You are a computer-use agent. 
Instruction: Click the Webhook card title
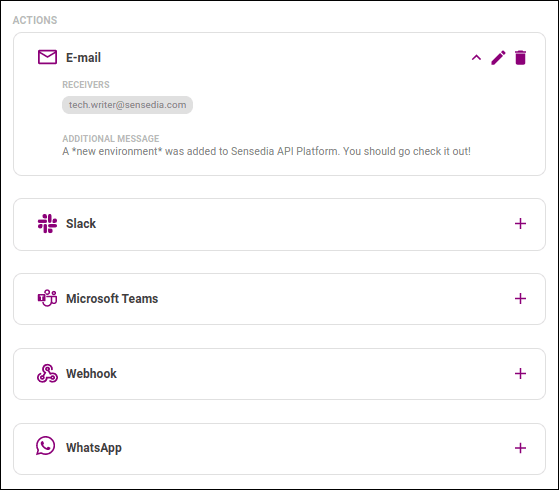[91, 373]
